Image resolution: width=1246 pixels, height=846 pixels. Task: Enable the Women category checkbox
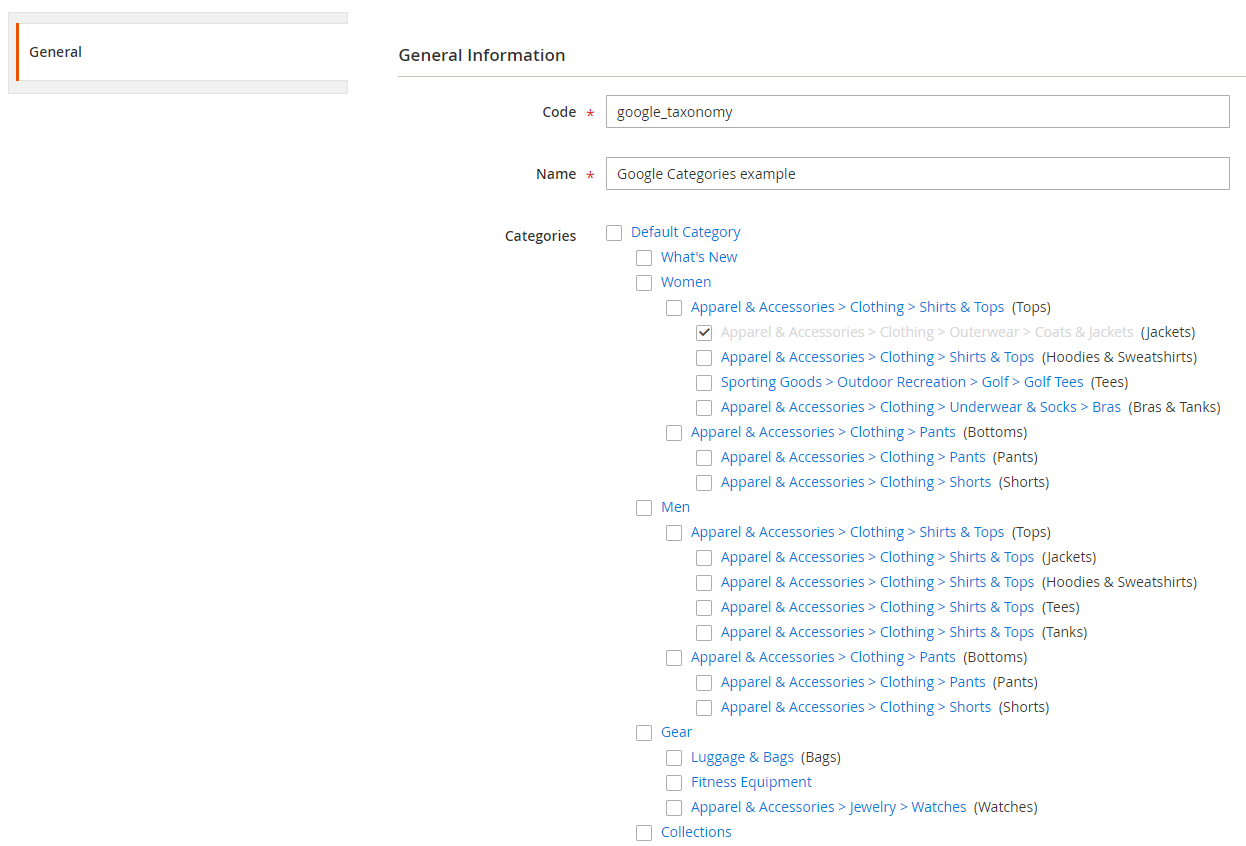point(644,283)
